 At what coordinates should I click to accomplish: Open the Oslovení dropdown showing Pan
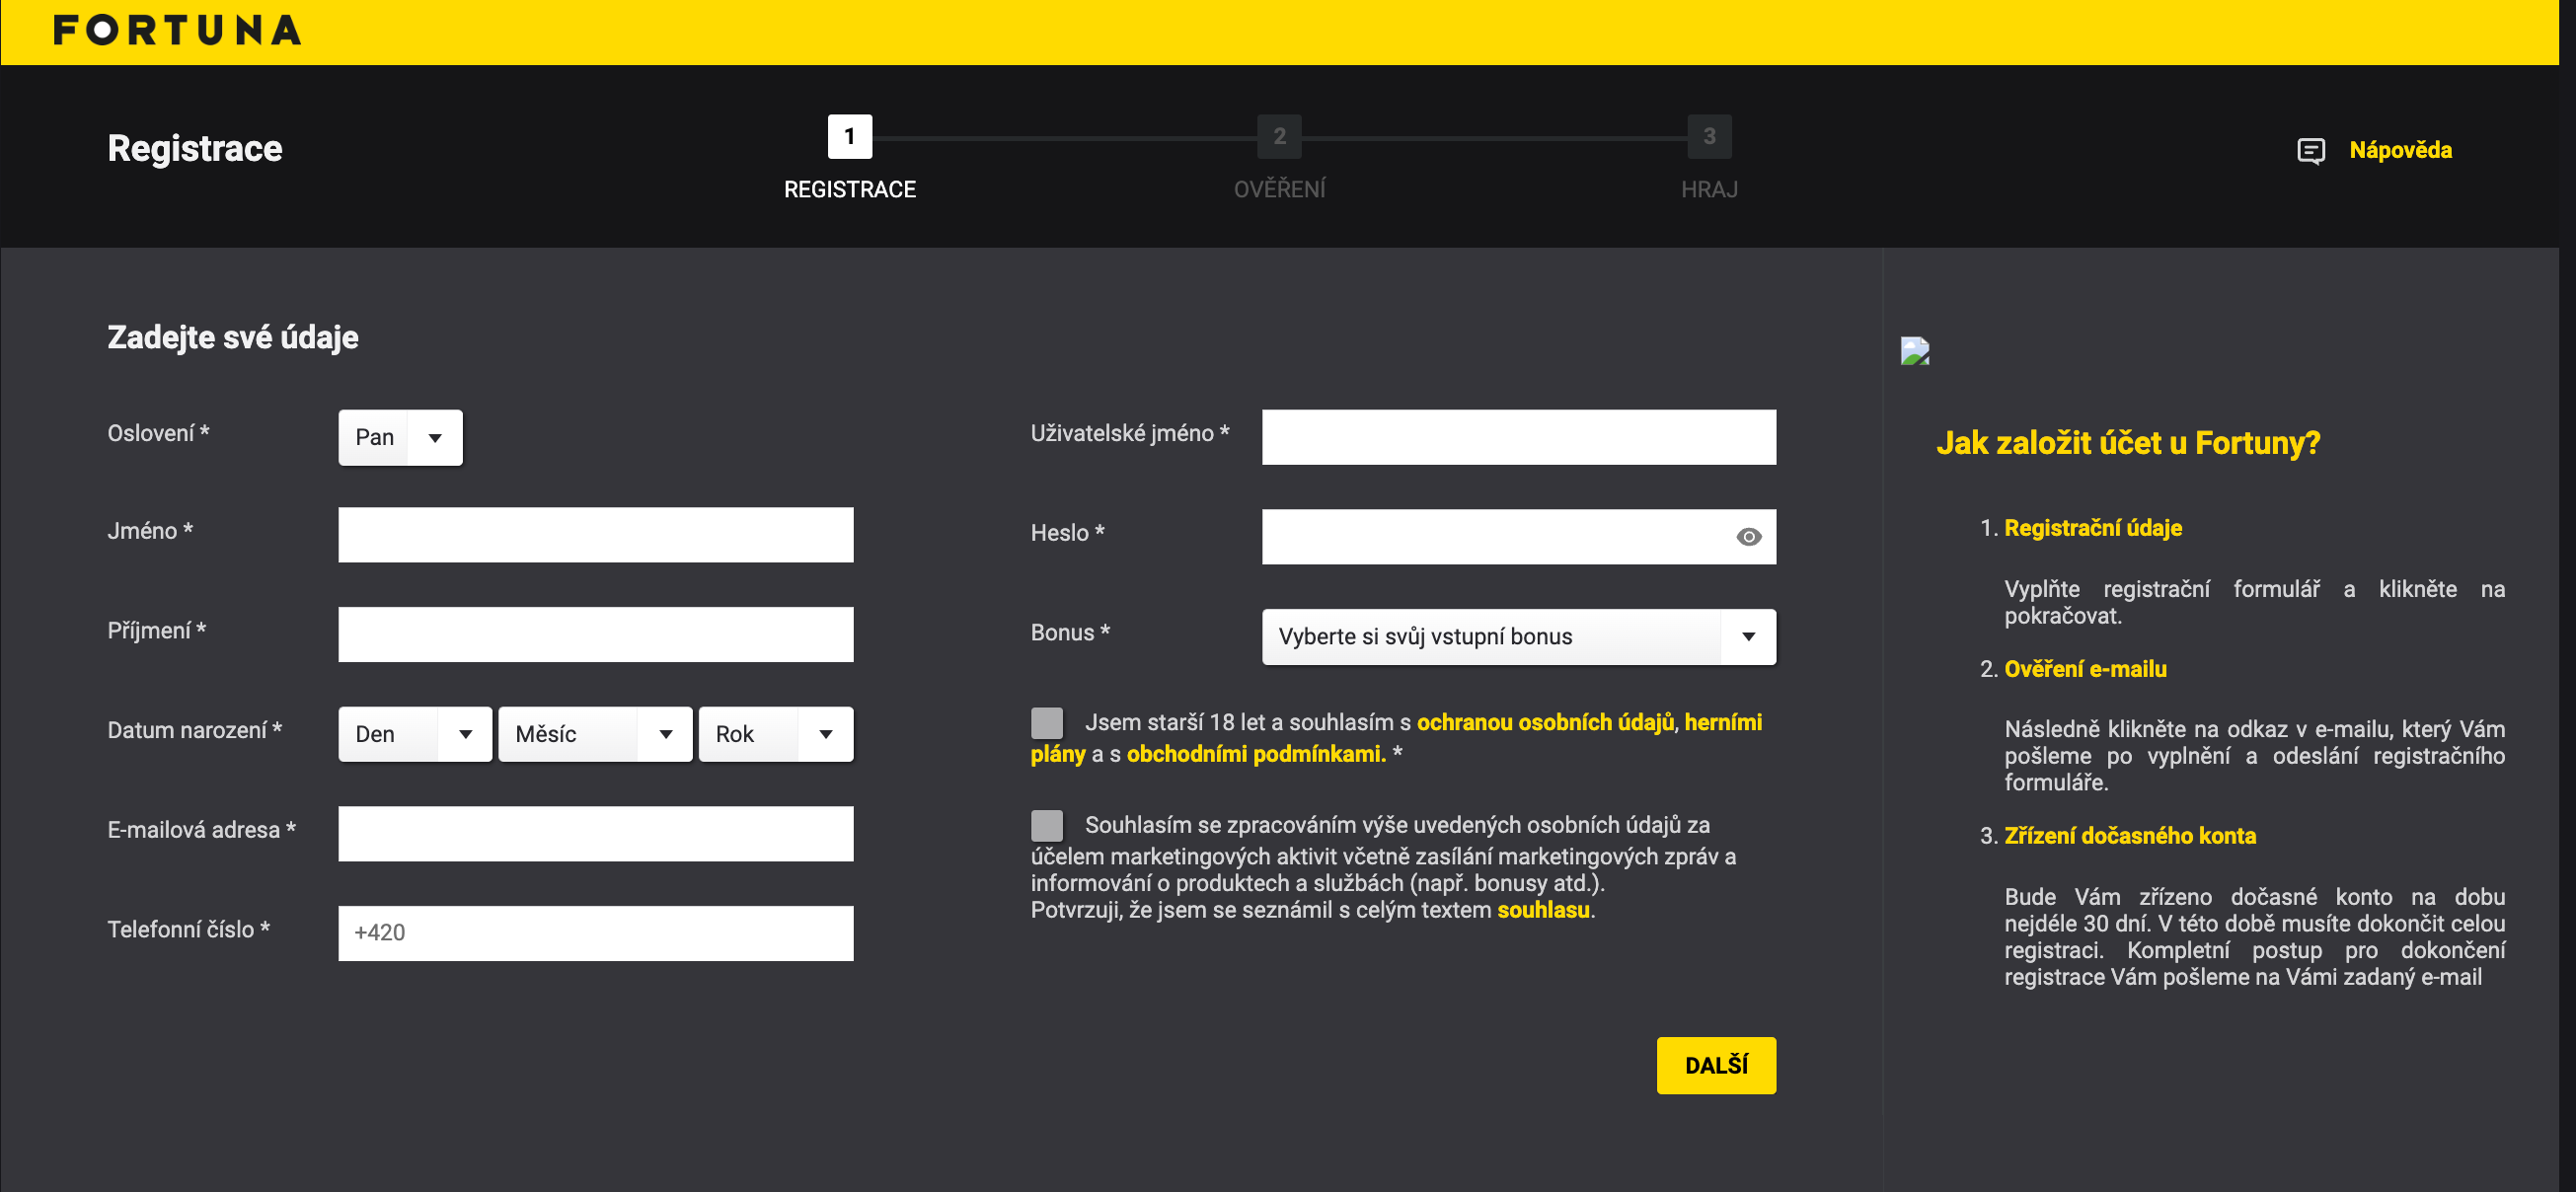pyautogui.click(x=400, y=437)
